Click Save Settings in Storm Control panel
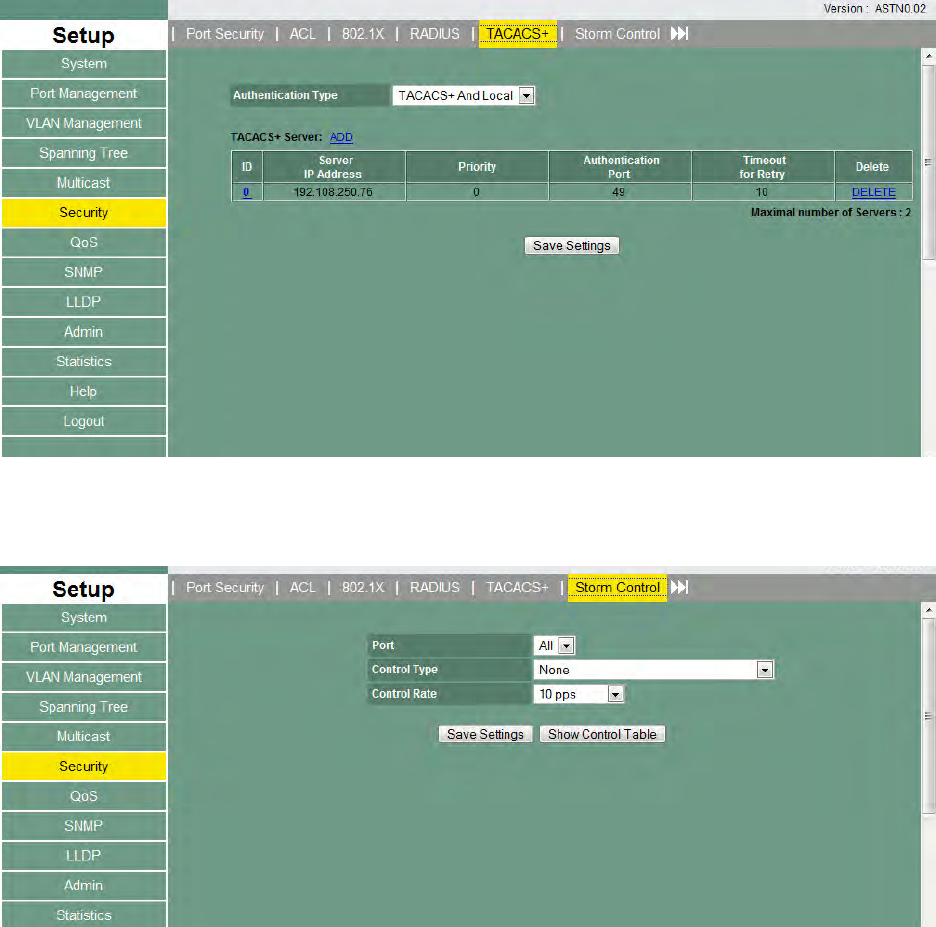936x927 pixels. (485, 734)
